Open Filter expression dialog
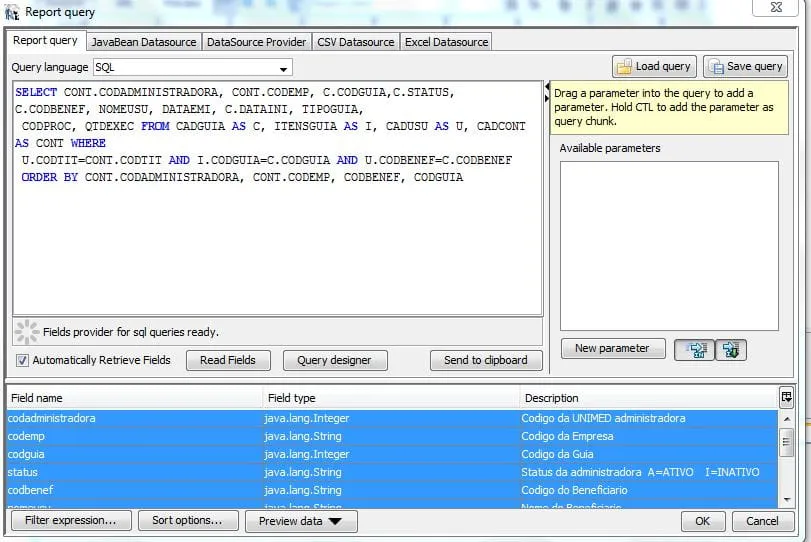This screenshot has width=811, height=542. [71, 520]
